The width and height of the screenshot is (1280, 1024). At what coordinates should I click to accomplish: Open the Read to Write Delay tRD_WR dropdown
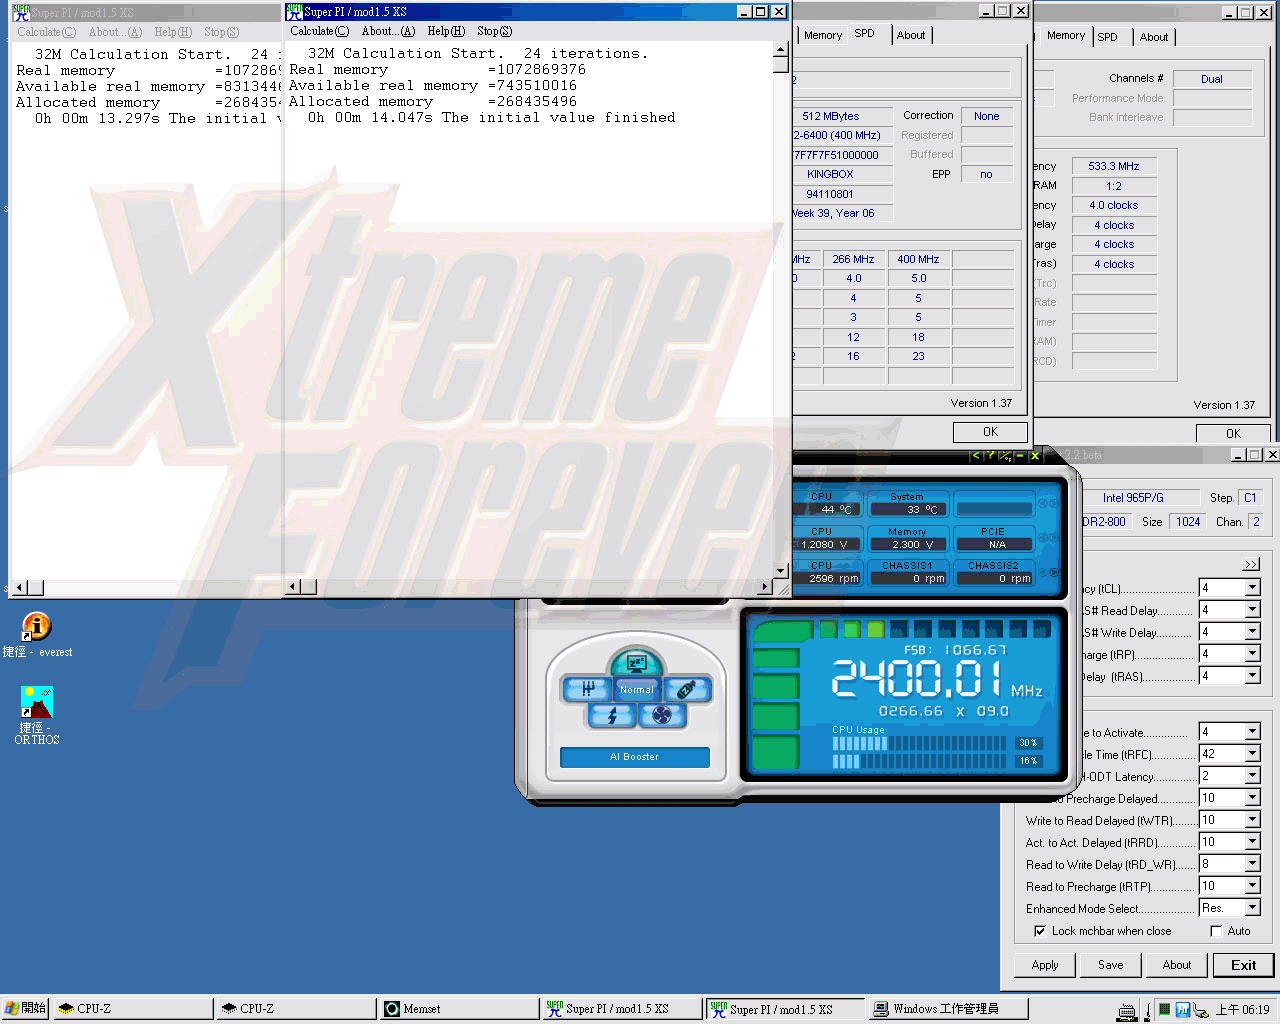tap(1252, 864)
